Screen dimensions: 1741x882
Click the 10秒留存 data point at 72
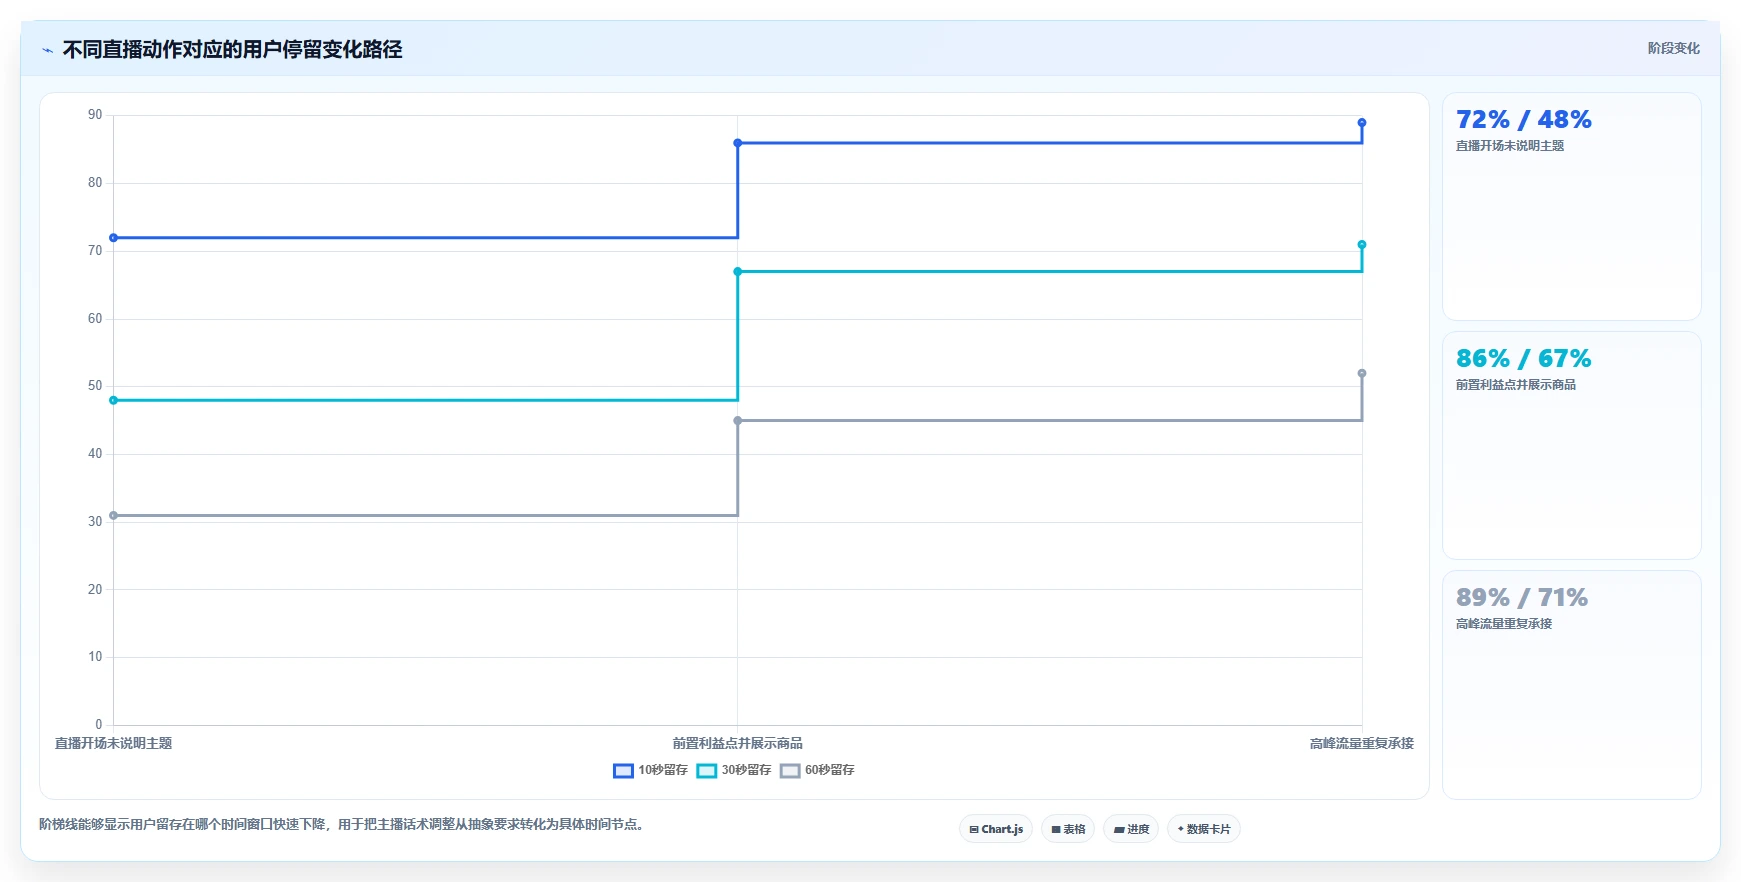114,238
